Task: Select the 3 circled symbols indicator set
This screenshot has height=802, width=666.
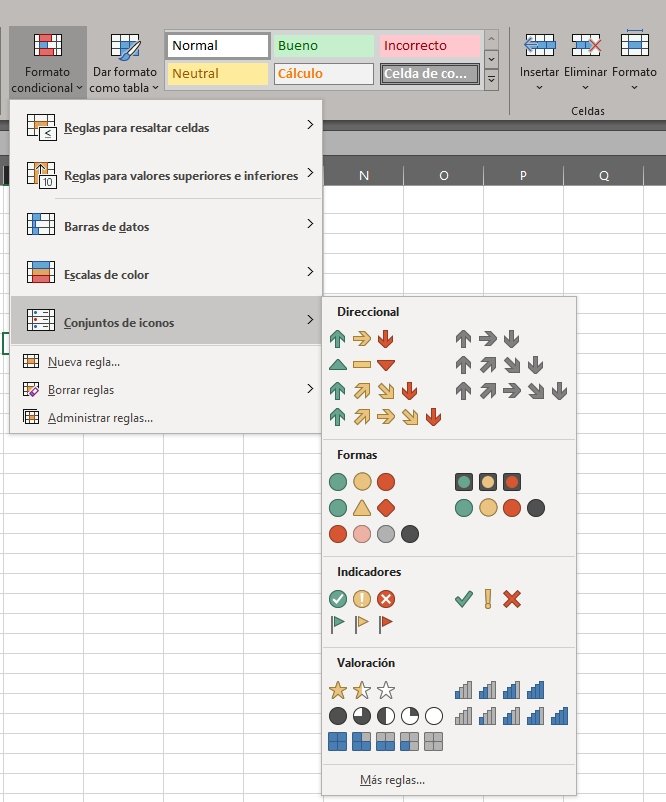Action: [x=362, y=598]
